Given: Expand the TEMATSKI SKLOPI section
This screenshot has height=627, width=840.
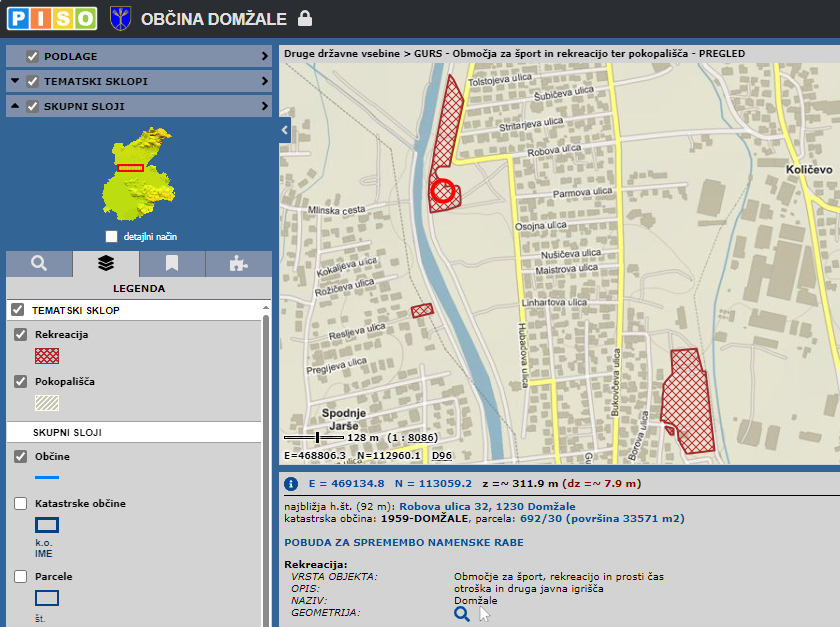Looking at the screenshot, I should pos(264,82).
